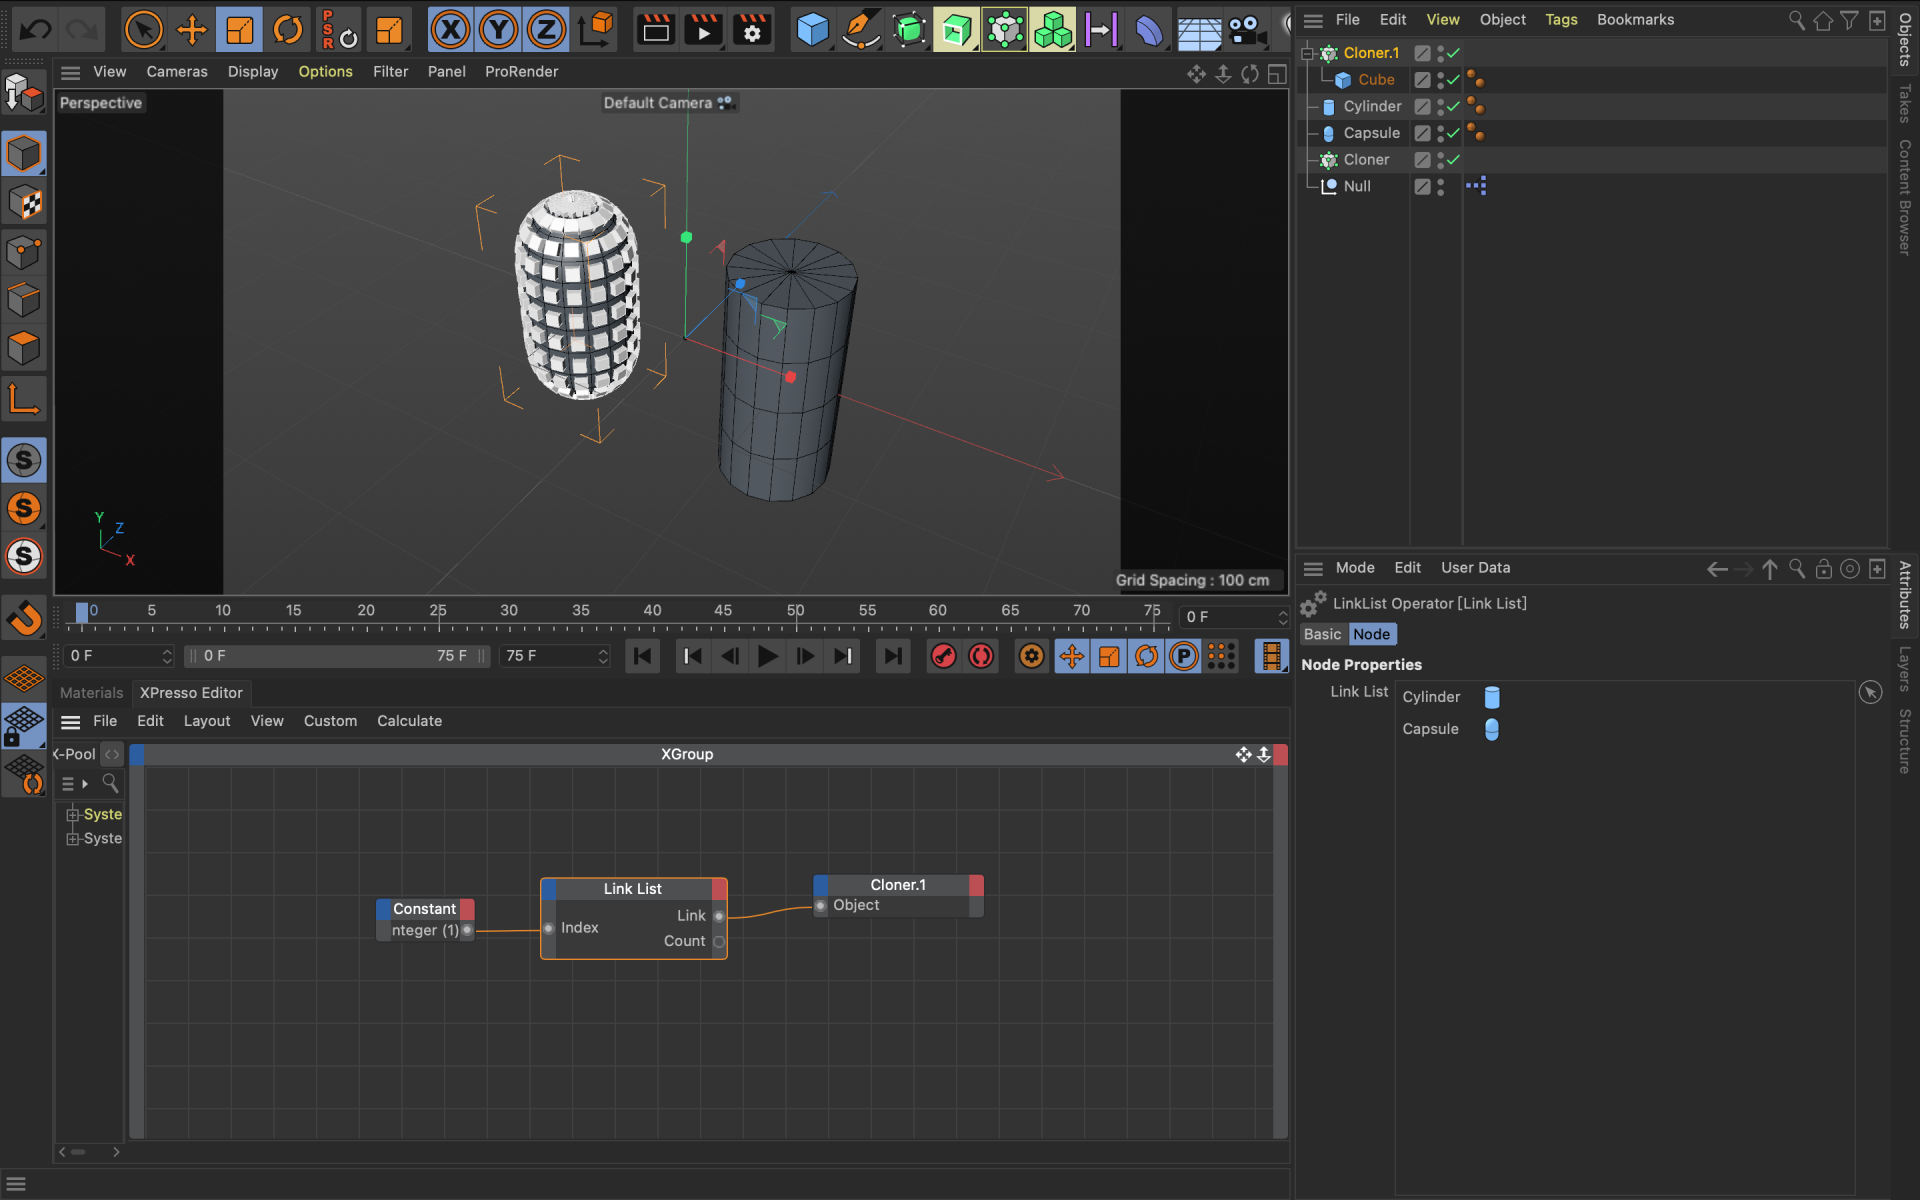The width and height of the screenshot is (1920, 1200).
Task: Select the Scale tool in top toolbar
Action: tap(239, 30)
